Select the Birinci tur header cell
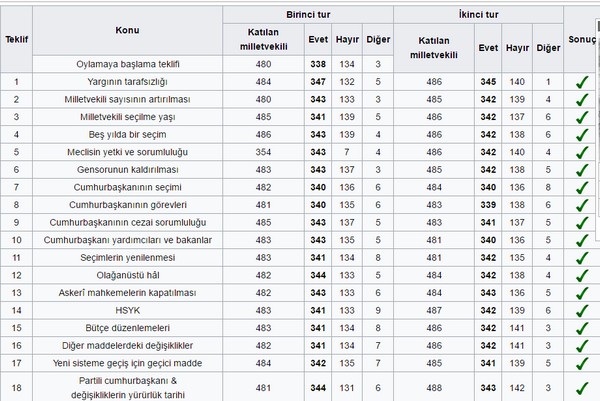The image size is (600, 401). [306, 15]
